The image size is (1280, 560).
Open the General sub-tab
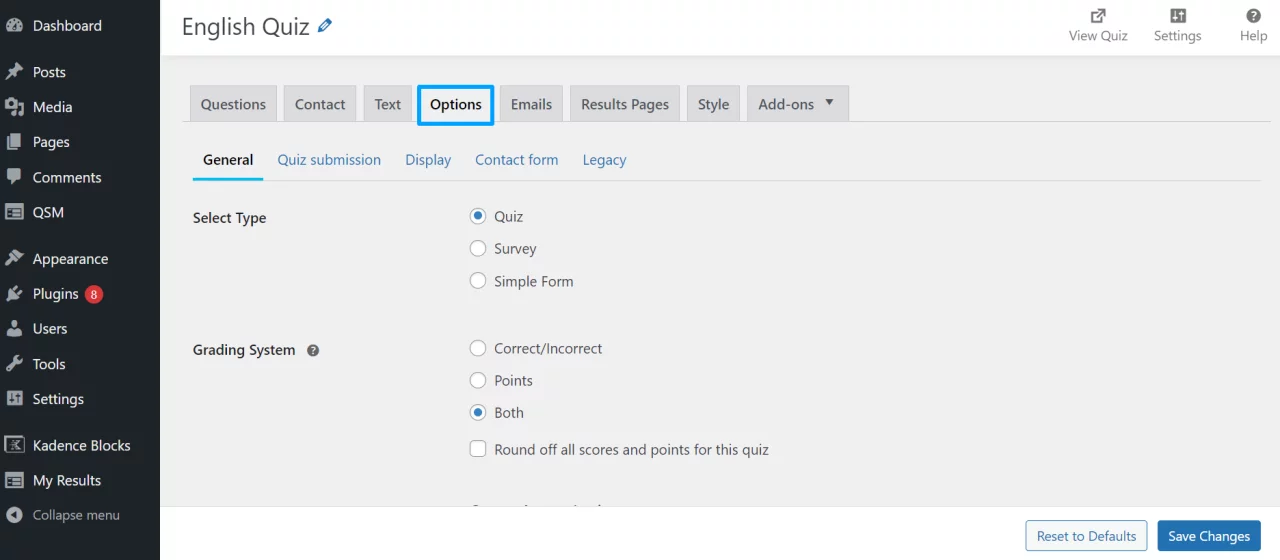pyautogui.click(x=228, y=160)
